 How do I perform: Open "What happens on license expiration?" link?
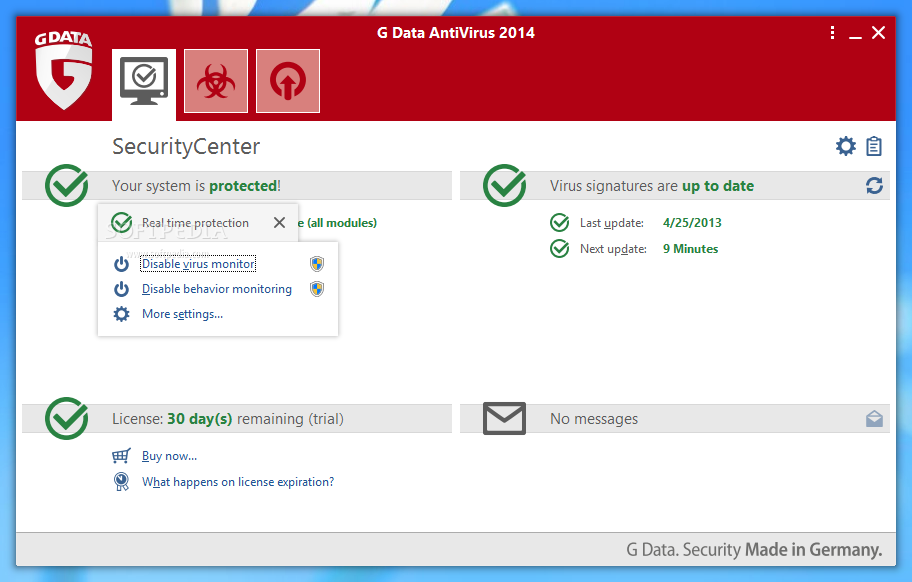[x=238, y=482]
